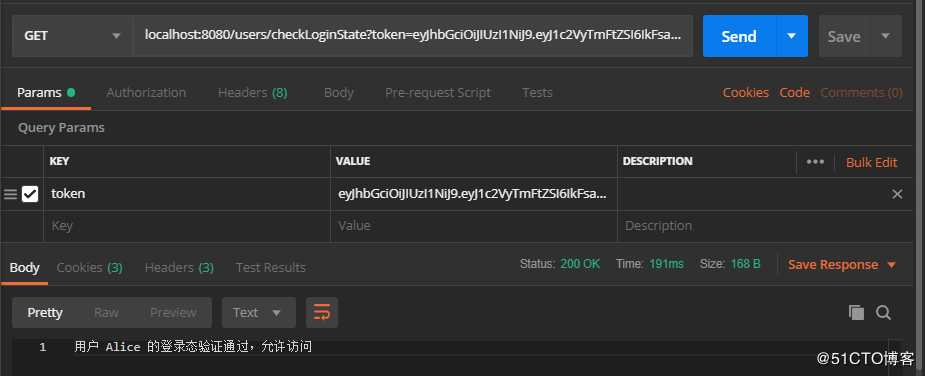Select the Pretty view mode
The height and width of the screenshot is (376, 925).
coord(45,312)
